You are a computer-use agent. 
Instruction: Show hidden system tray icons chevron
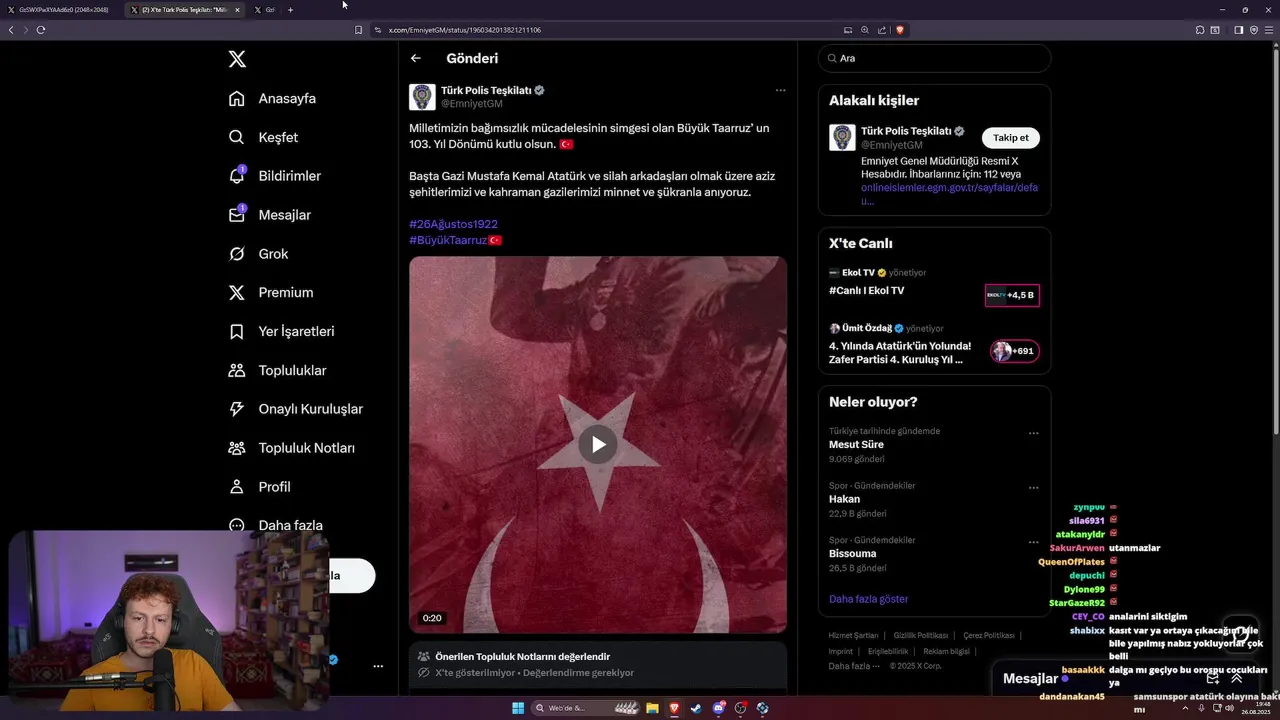[1184, 708]
